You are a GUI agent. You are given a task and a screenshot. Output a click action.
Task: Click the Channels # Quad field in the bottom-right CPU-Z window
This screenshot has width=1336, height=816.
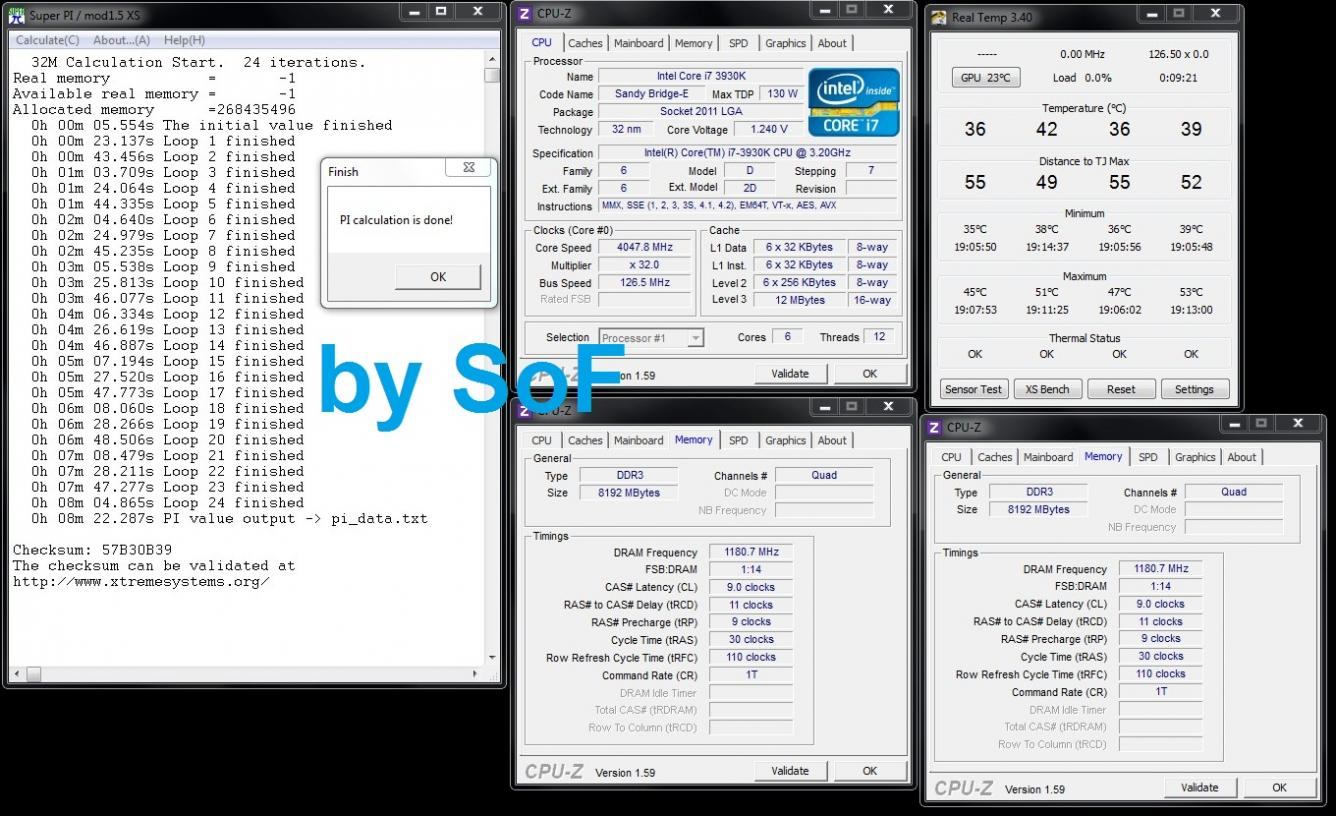(x=1234, y=492)
